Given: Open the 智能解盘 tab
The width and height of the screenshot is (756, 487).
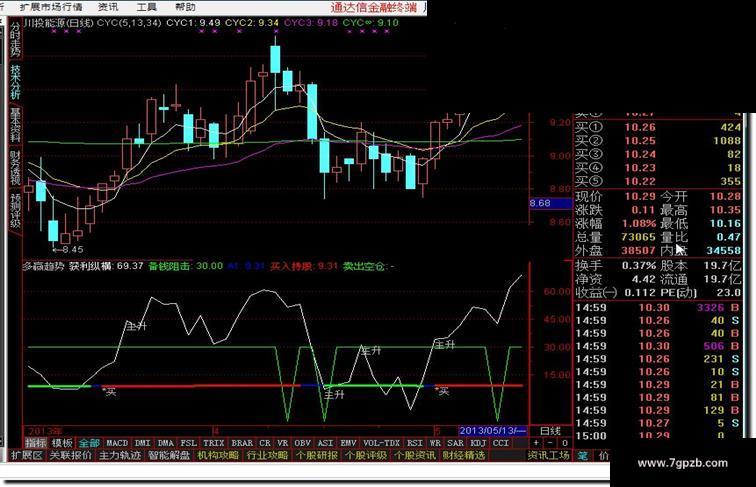Looking at the screenshot, I should pos(169,455).
